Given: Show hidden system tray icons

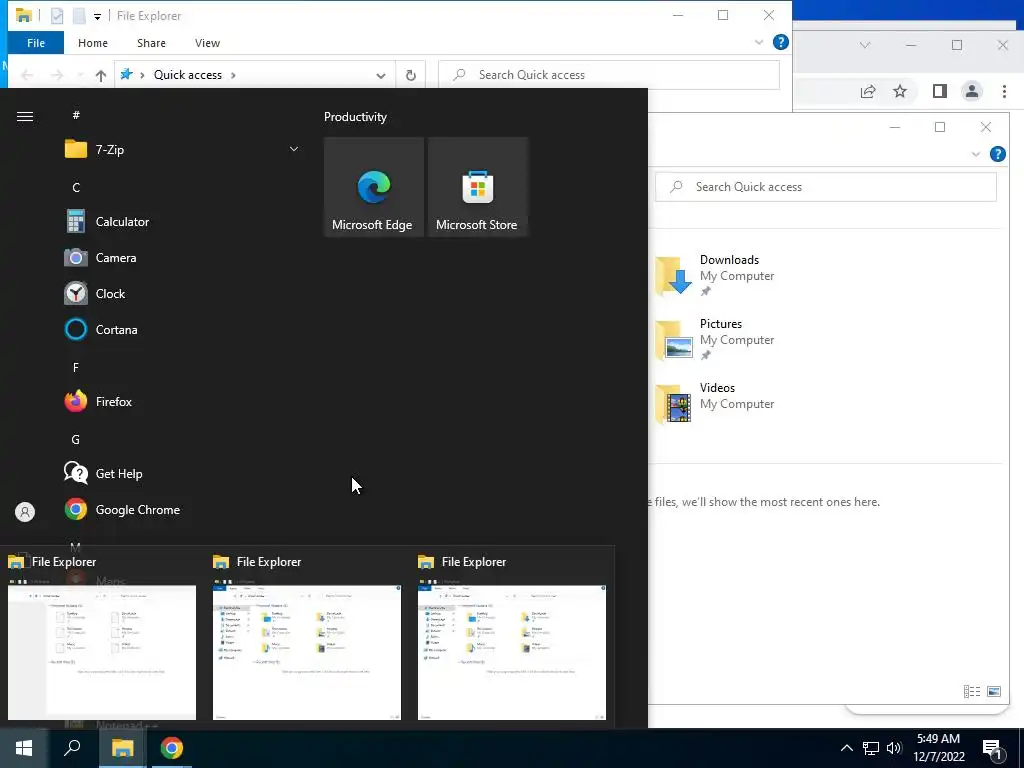Looking at the screenshot, I should pyautogui.click(x=846, y=748).
